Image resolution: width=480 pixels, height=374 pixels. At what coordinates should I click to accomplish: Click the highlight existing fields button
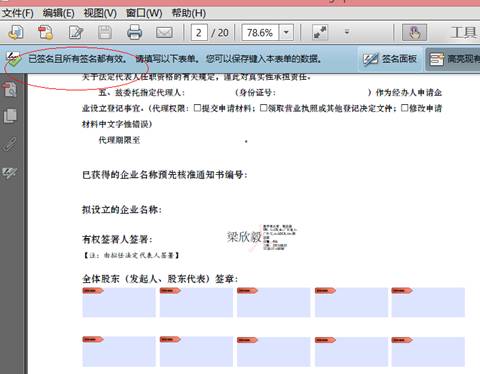click(453, 59)
